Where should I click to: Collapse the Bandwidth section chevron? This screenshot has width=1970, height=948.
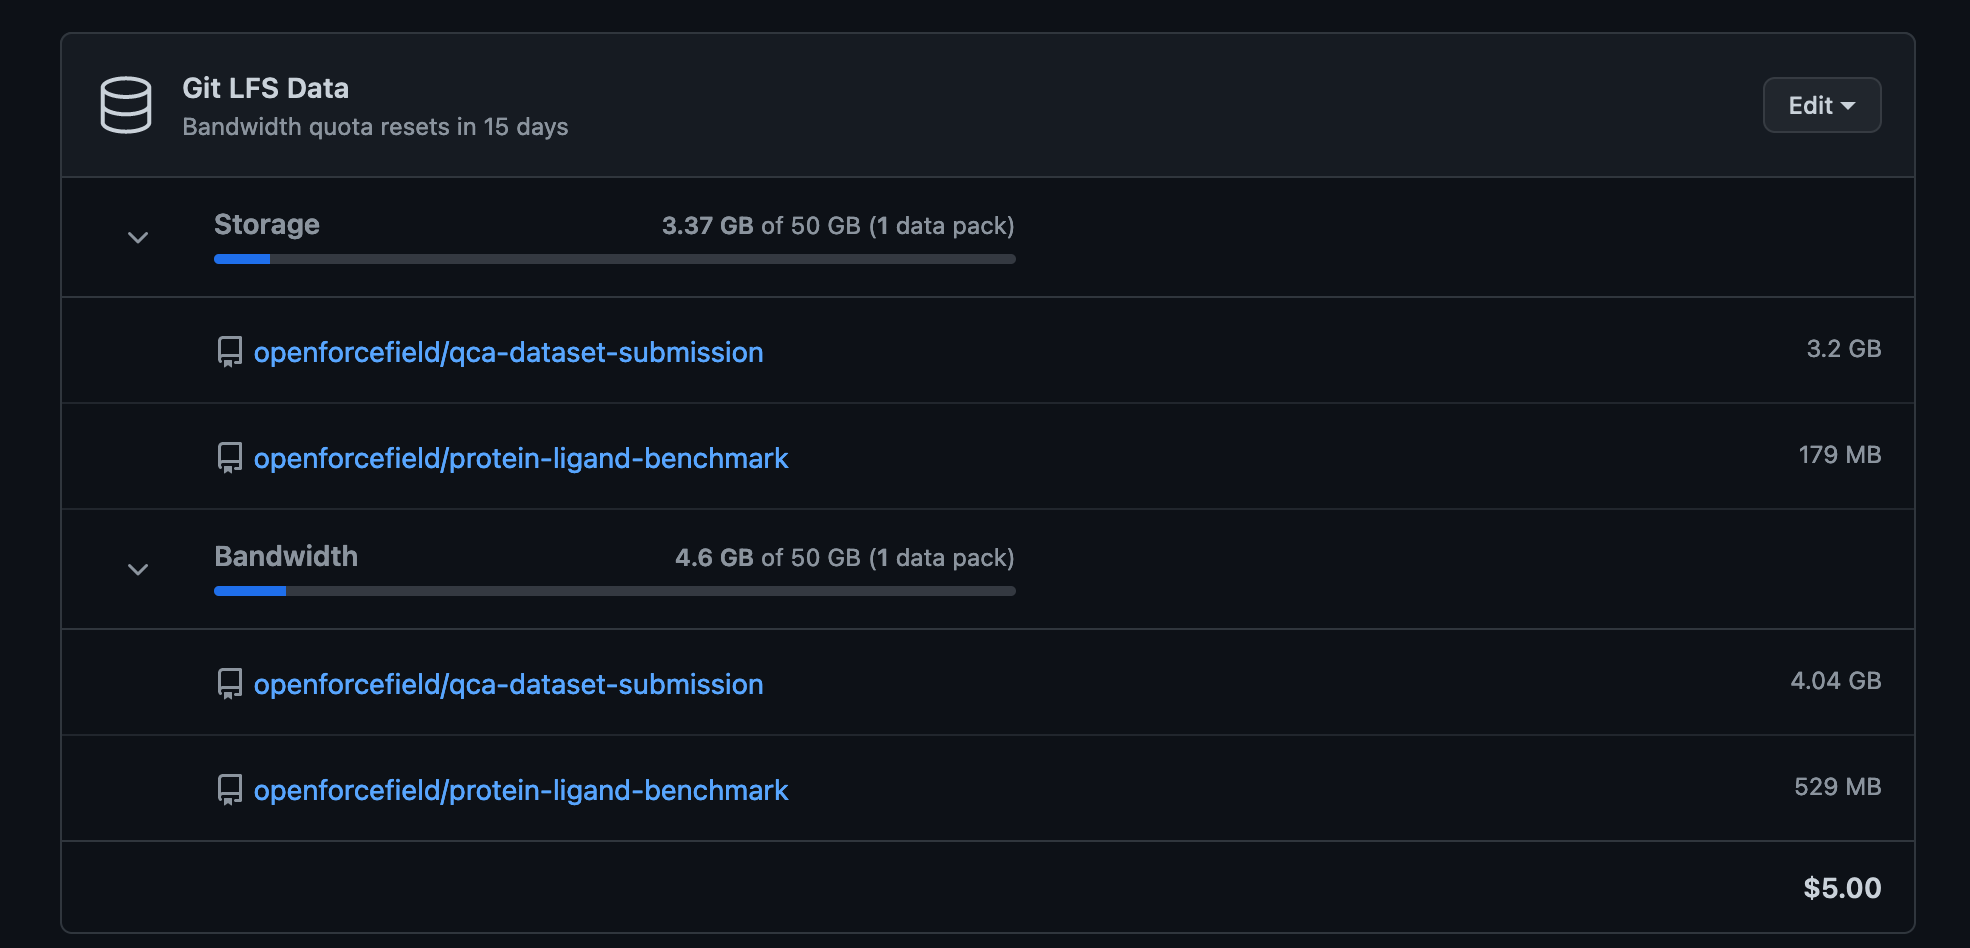click(137, 570)
